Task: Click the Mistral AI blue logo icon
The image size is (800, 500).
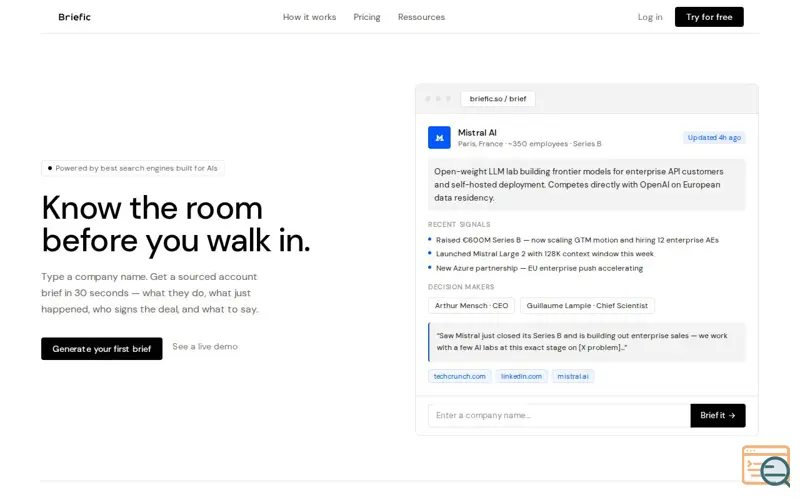Action: 439,137
